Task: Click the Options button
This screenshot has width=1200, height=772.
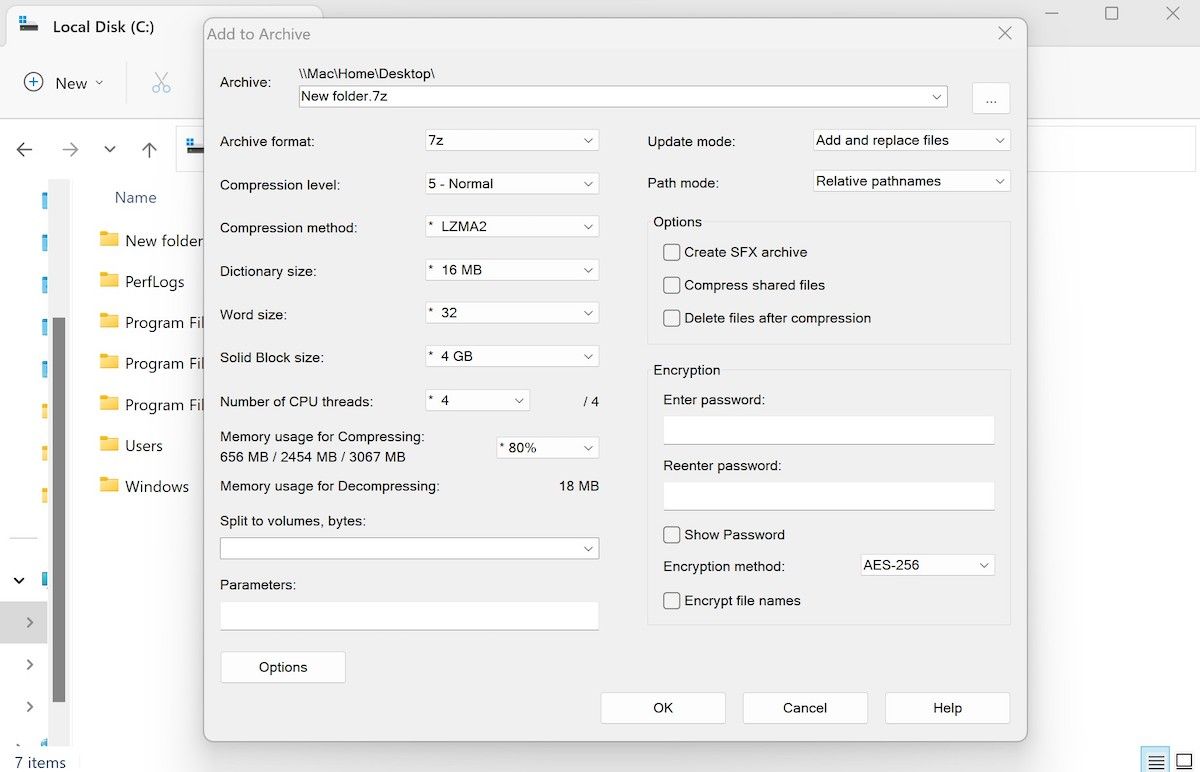Action: (x=283, y=667)
